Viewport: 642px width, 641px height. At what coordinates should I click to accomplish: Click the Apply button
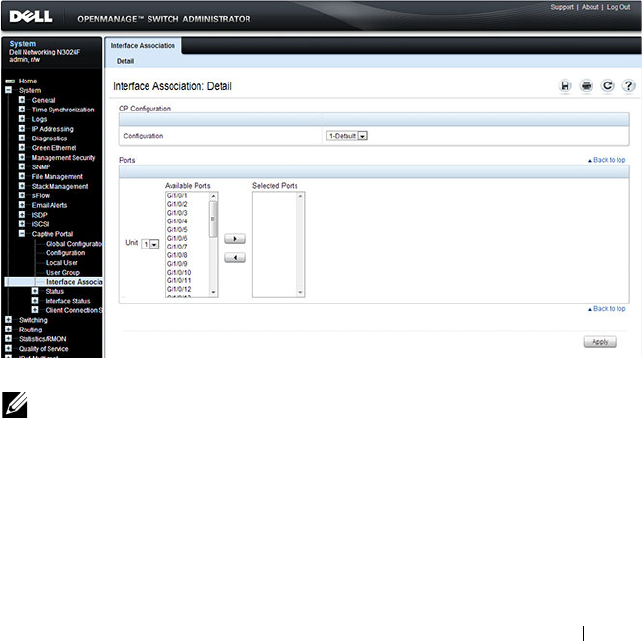(600, 342)
